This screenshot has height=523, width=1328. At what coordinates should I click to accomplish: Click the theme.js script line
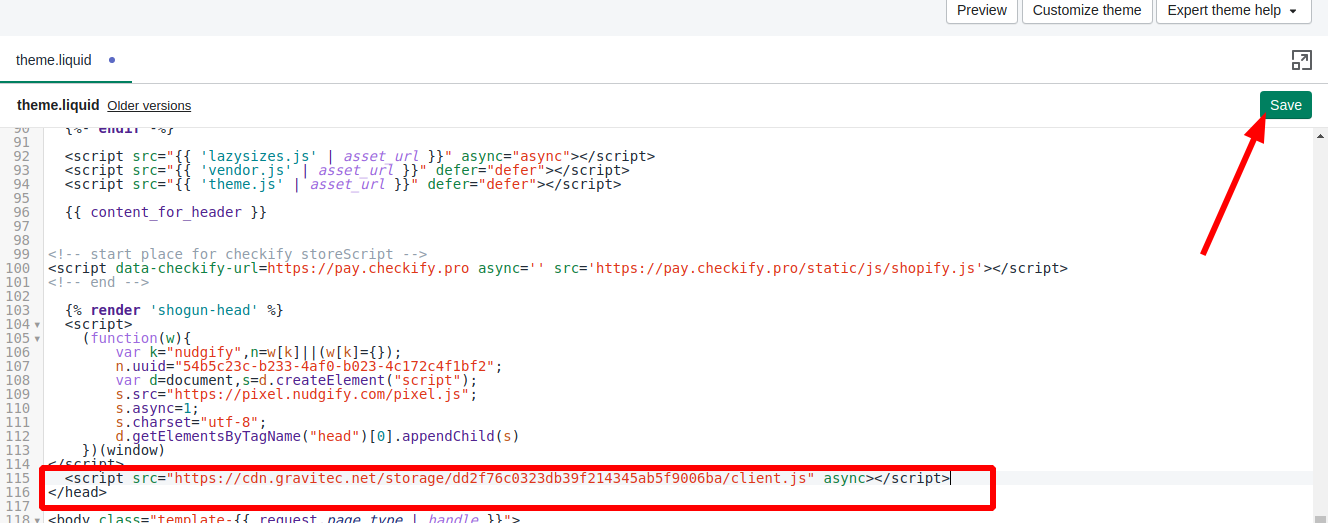(x=343, y=184)
